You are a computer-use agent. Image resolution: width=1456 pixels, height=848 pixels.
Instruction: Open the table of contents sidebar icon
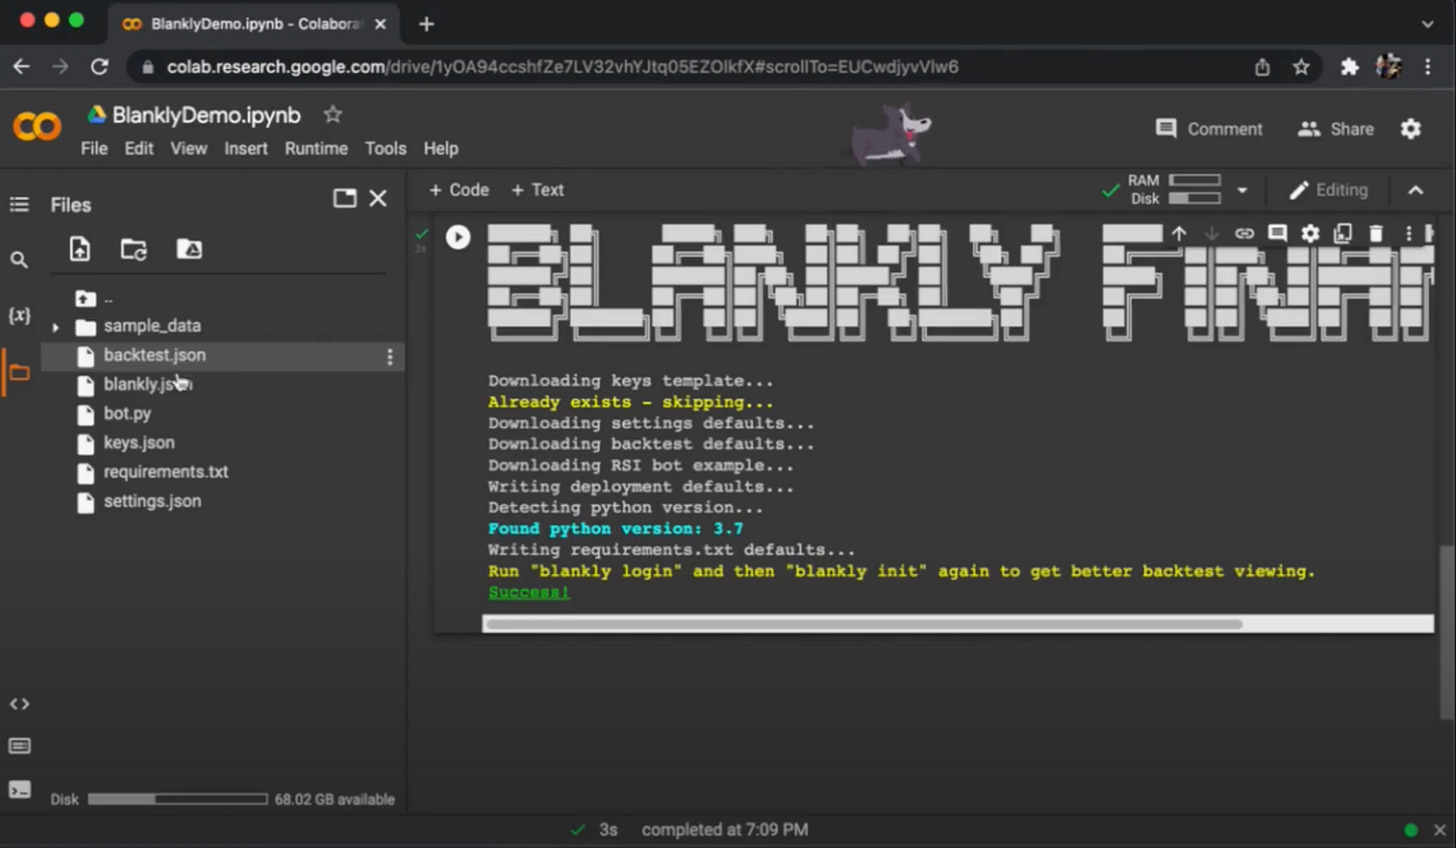click(x=19, y=204)
